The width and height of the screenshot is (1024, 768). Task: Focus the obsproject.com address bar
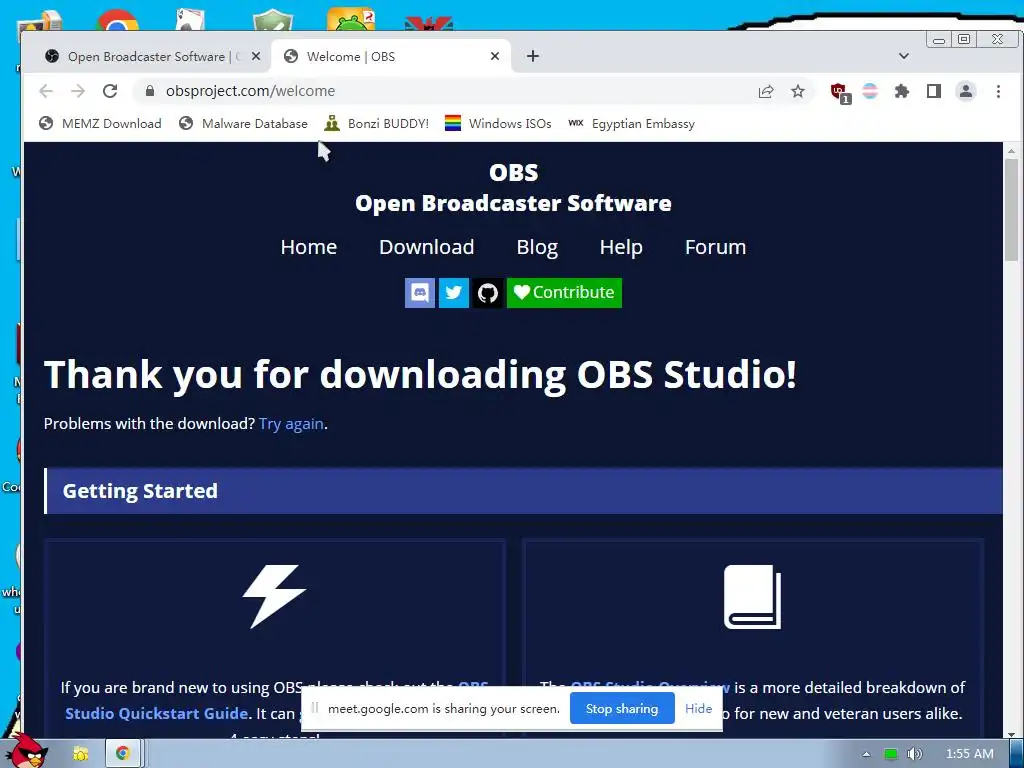point(451,91)
